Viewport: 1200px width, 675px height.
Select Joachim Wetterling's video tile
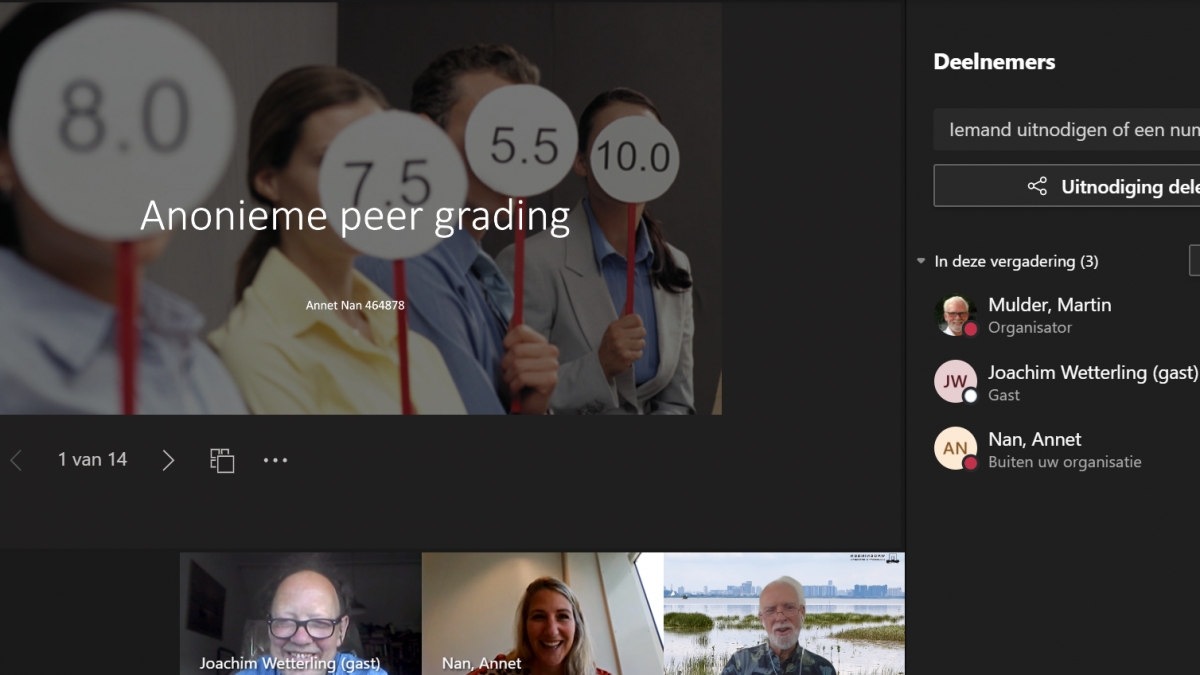(x=300, y=614)
